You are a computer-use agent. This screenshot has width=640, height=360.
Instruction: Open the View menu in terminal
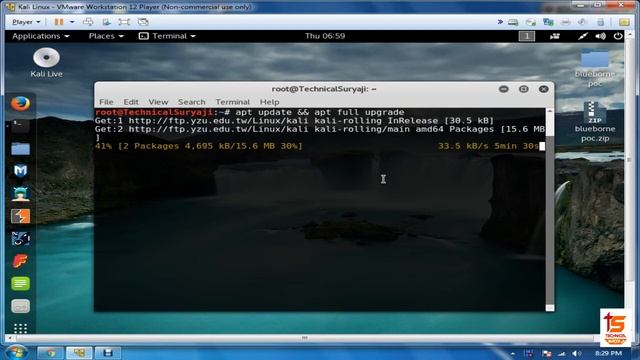(x=158, y=102)
